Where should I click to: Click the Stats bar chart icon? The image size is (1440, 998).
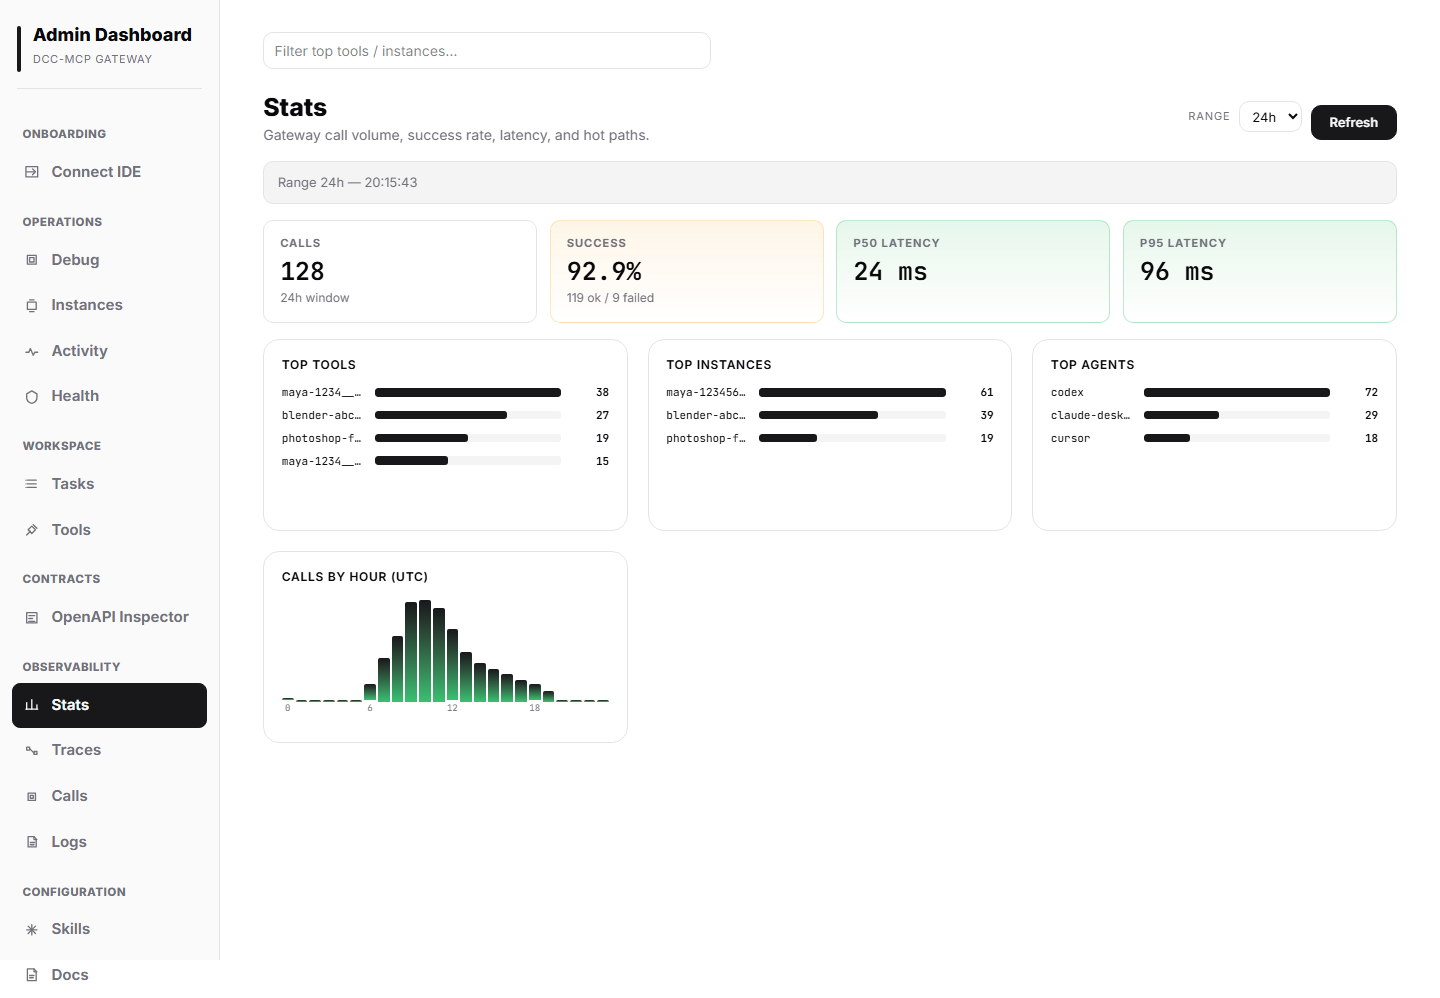[32, 705]
